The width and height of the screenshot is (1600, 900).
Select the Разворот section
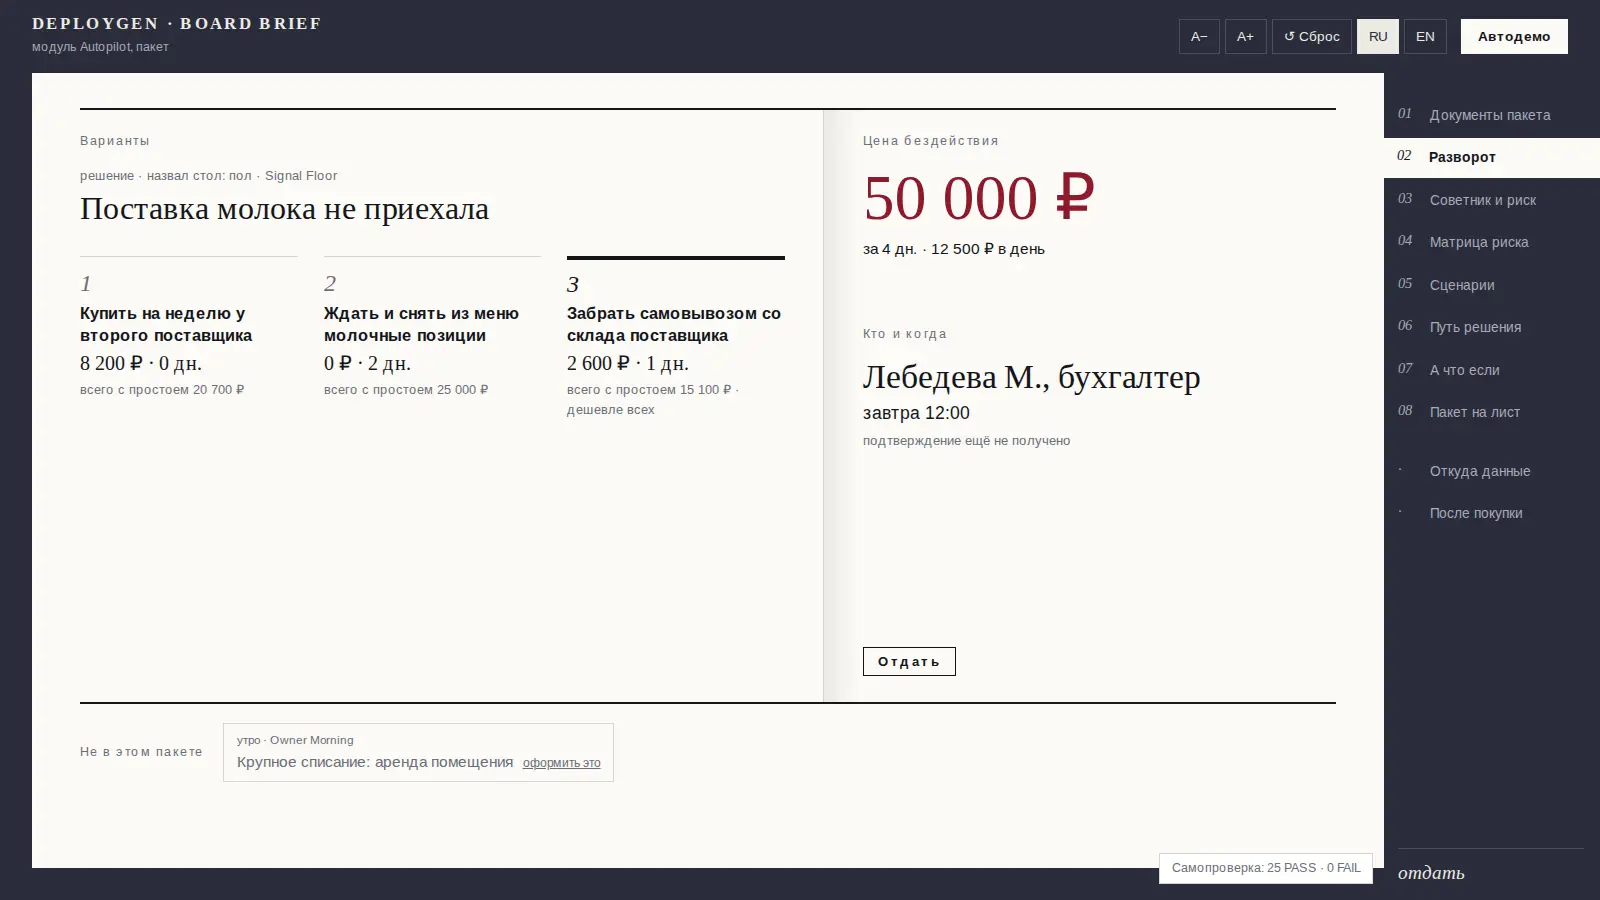tap(1492, 157)
